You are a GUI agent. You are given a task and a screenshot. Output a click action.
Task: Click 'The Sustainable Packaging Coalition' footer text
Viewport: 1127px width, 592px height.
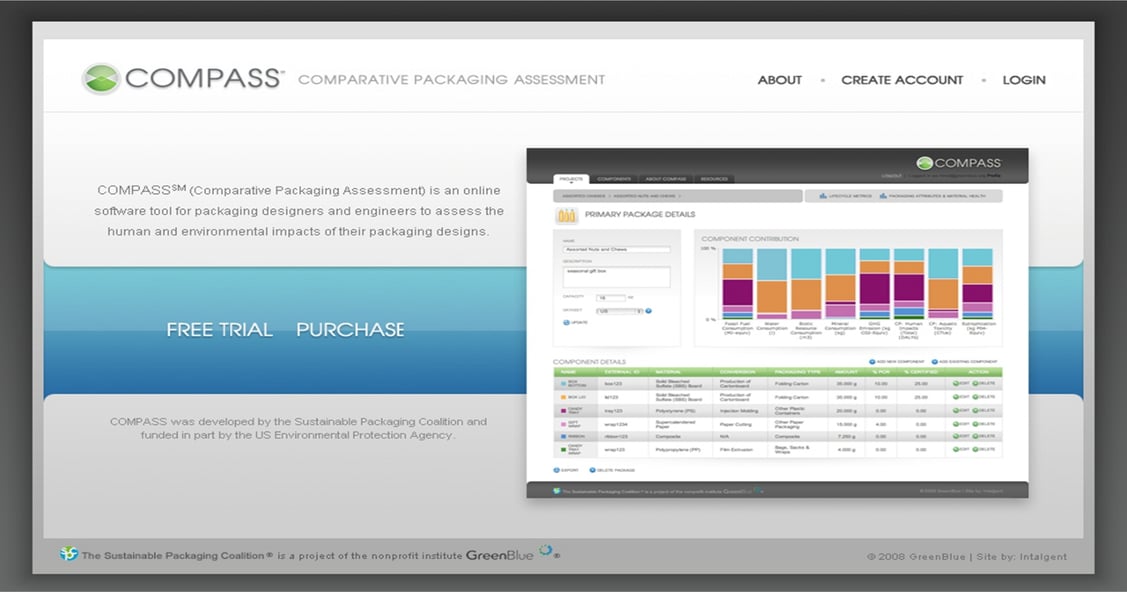click(x=173, y=555)
